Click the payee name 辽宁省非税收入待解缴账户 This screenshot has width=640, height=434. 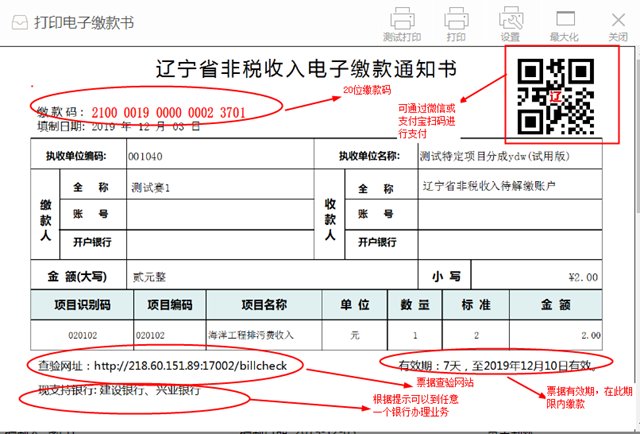(489, 187)
